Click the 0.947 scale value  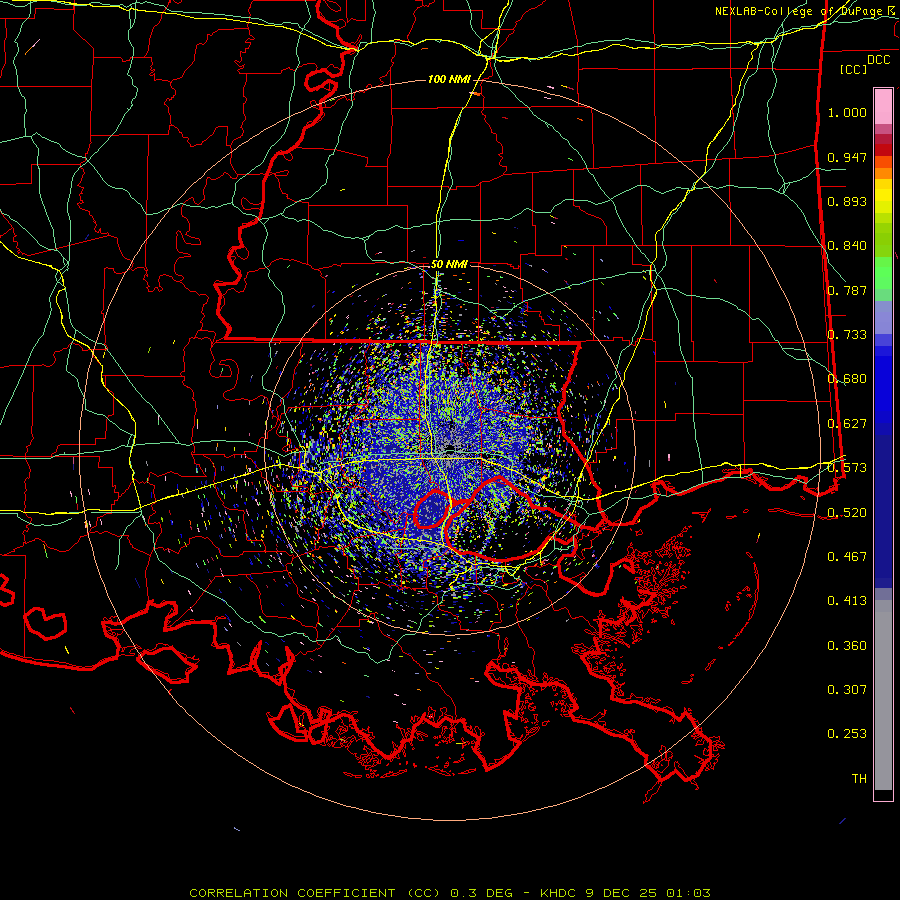pyautogui.click(x=847, y=157)
